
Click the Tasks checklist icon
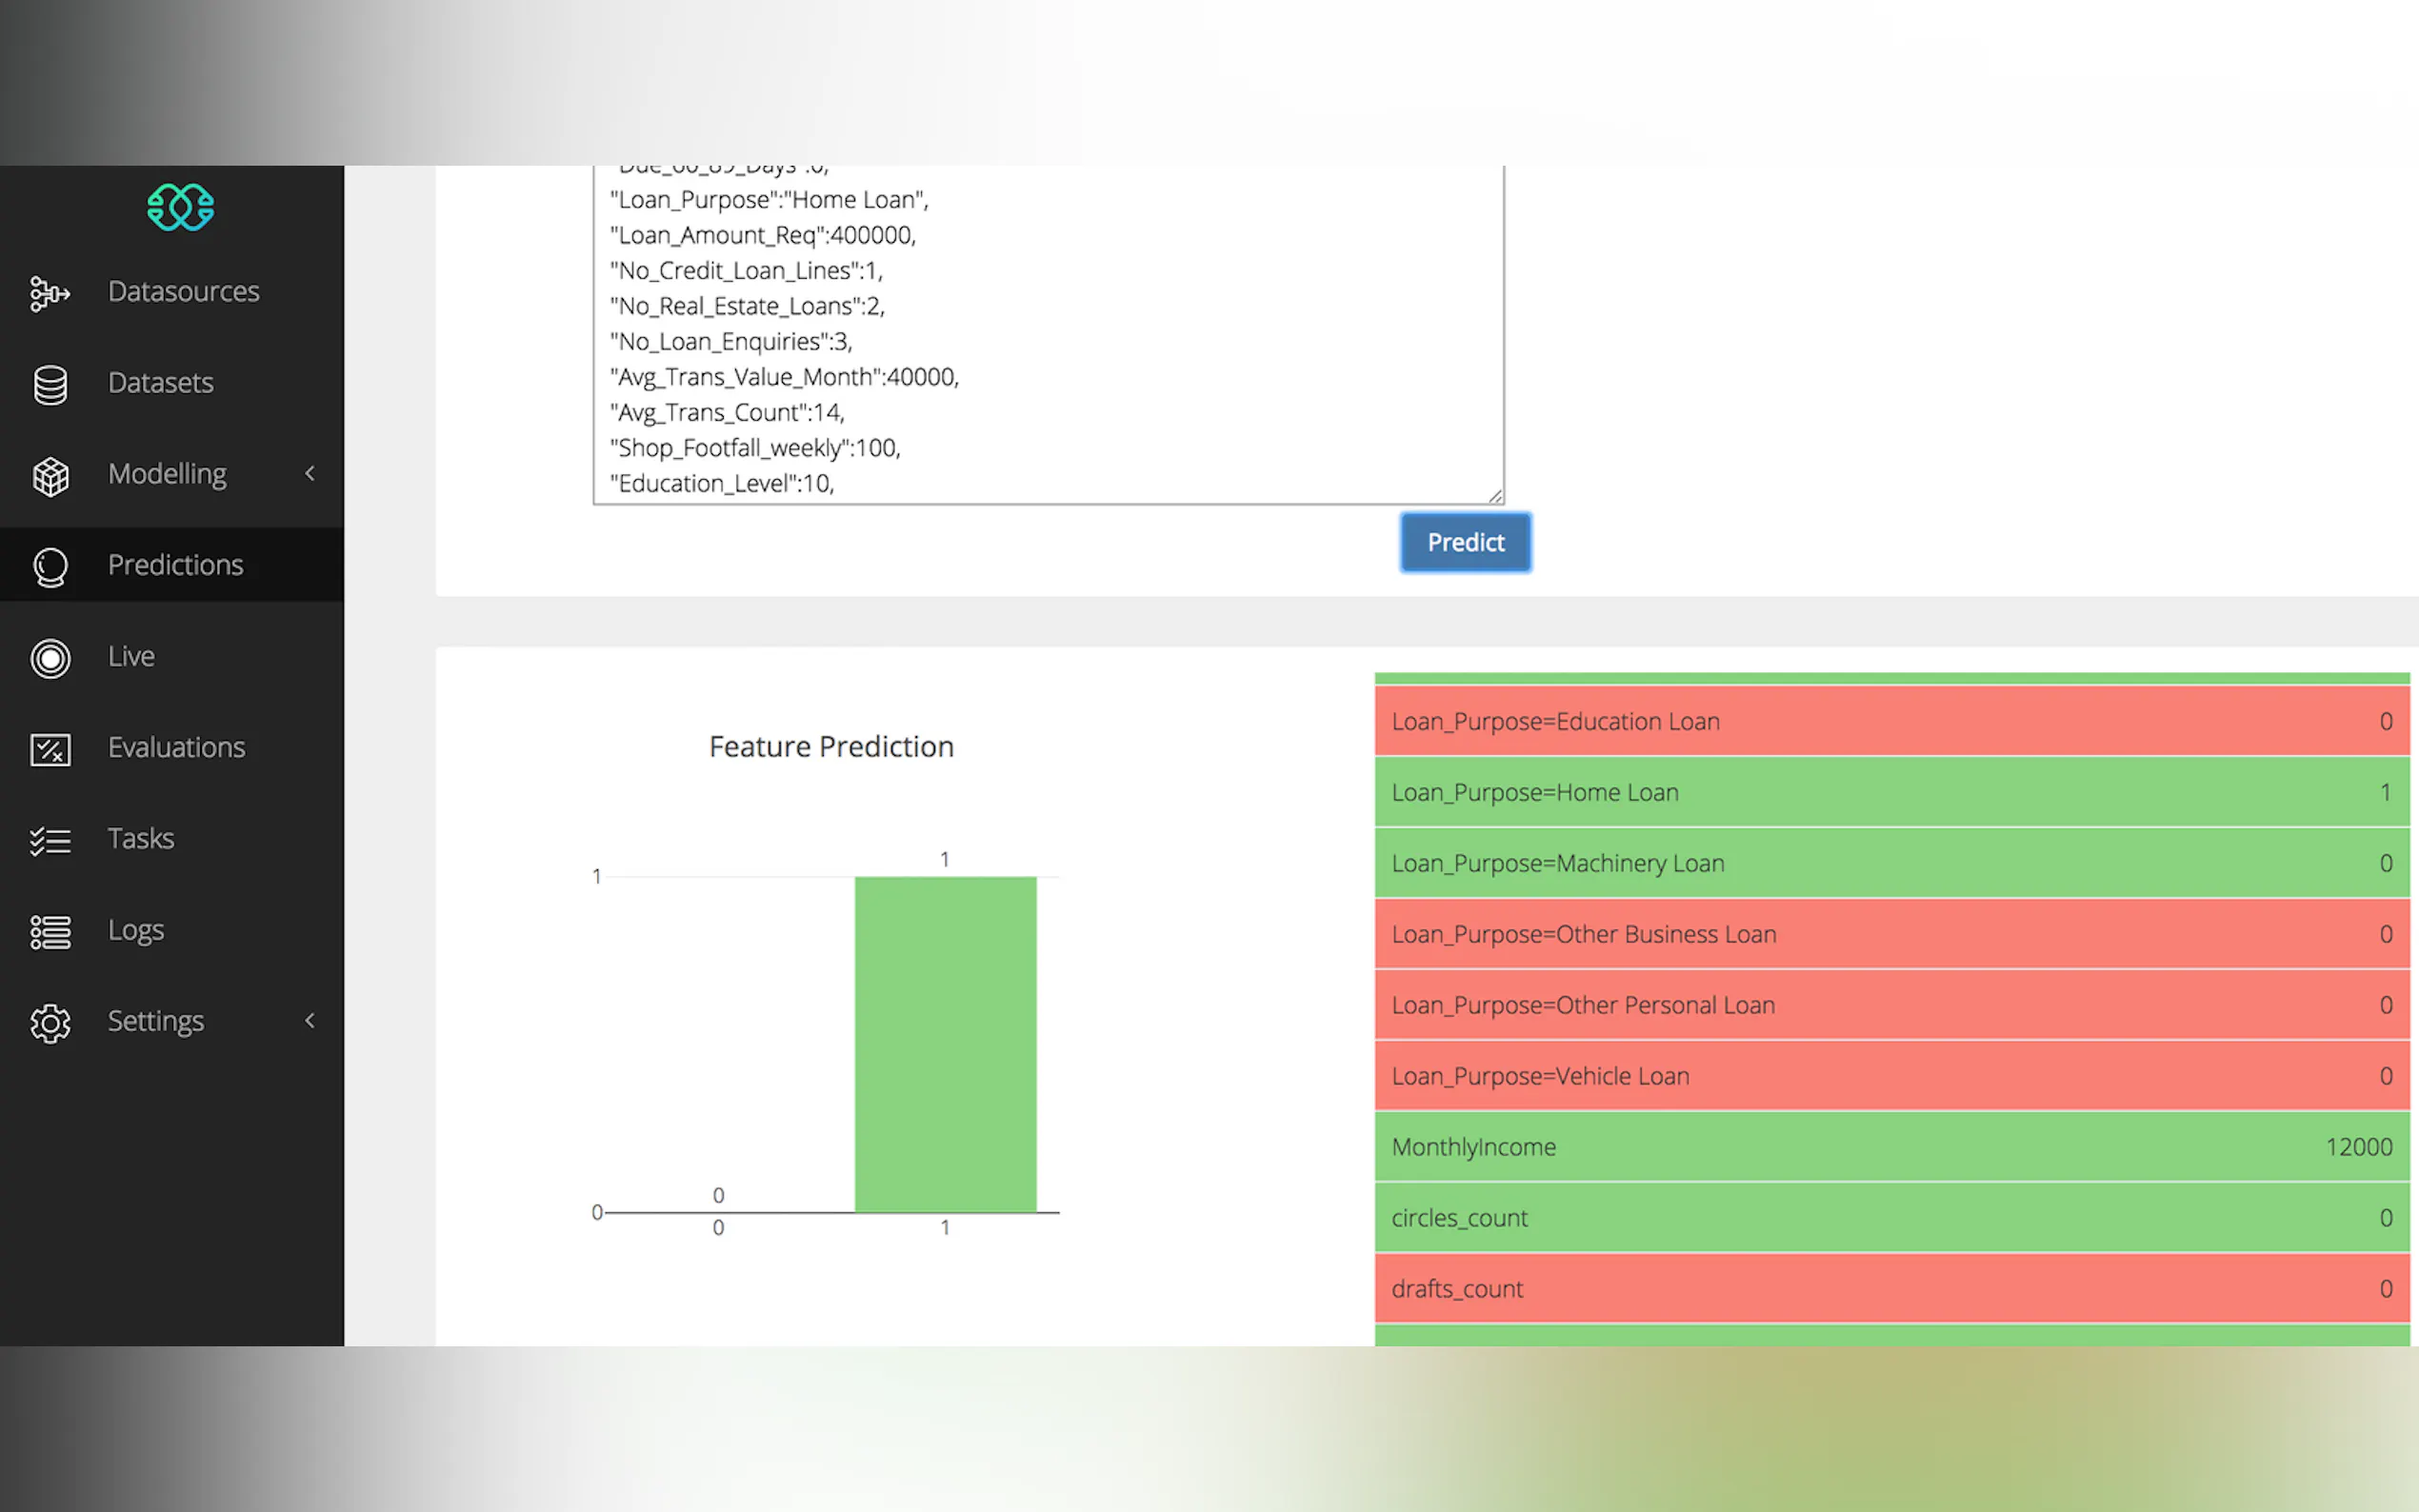coord(50,841)
